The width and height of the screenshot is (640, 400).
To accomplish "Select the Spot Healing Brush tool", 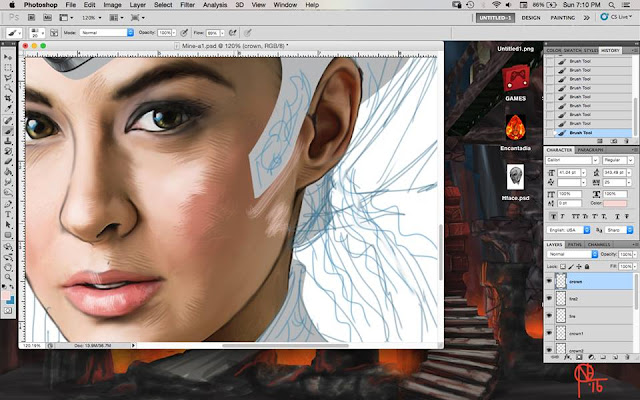I will (x=8, y=120).
